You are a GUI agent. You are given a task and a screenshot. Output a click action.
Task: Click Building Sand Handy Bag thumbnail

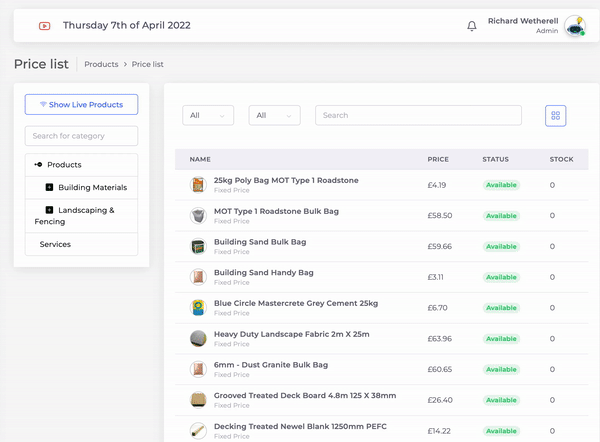point(198,277)
